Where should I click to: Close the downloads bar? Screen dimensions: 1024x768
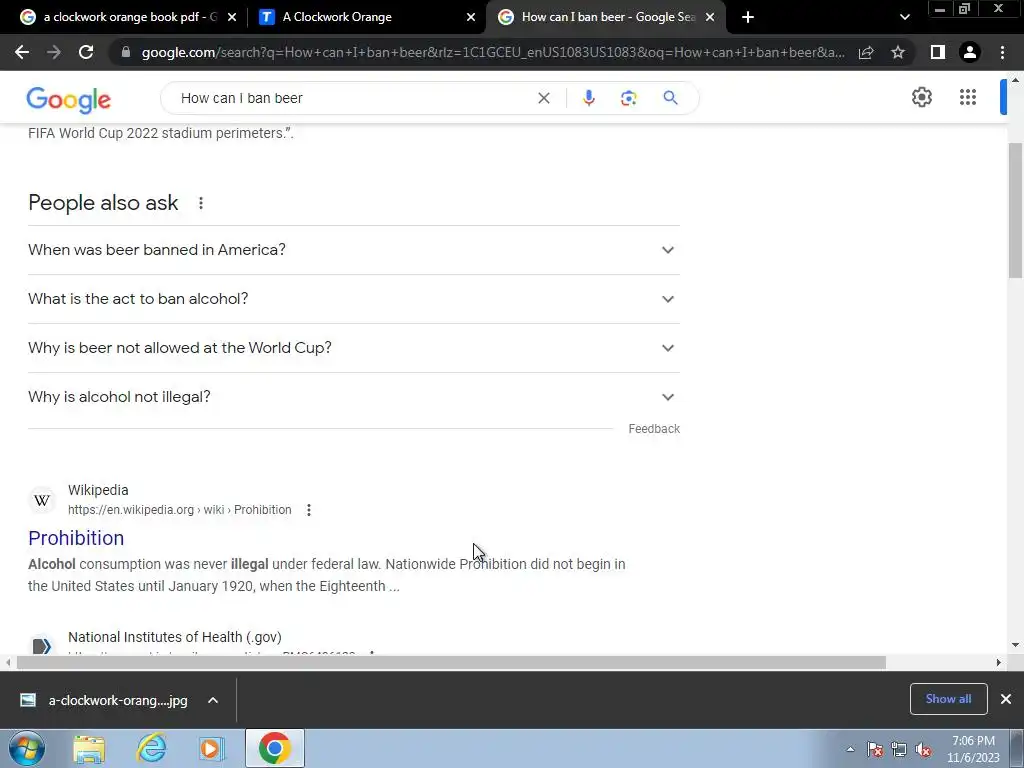(x=1006, y=699)
